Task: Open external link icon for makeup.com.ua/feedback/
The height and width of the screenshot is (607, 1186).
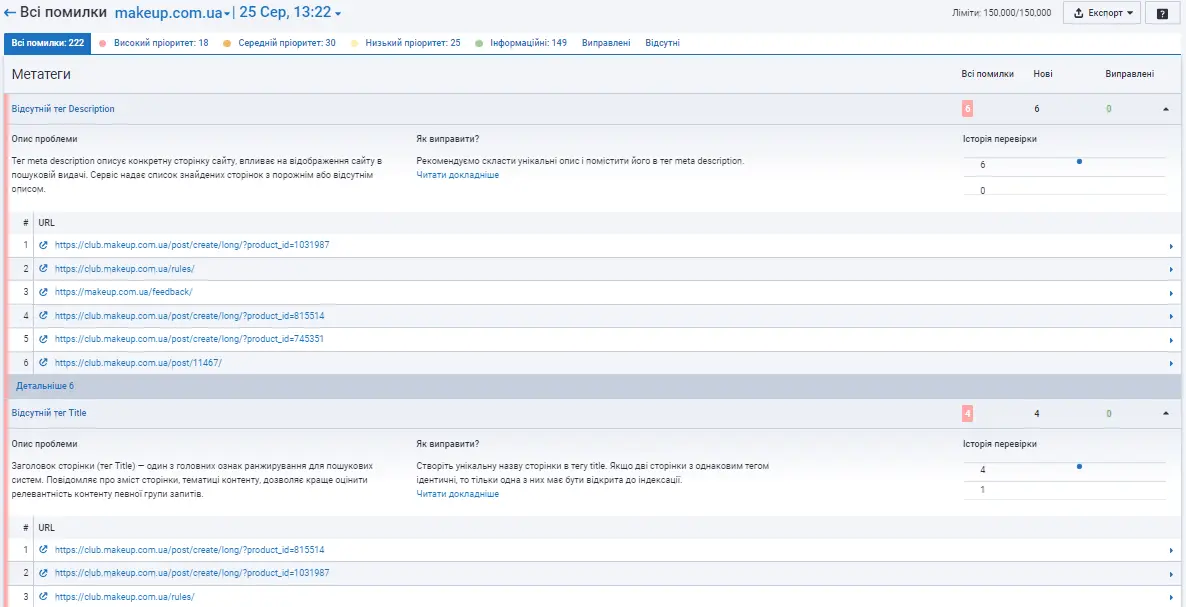Action: click(43, 292)
